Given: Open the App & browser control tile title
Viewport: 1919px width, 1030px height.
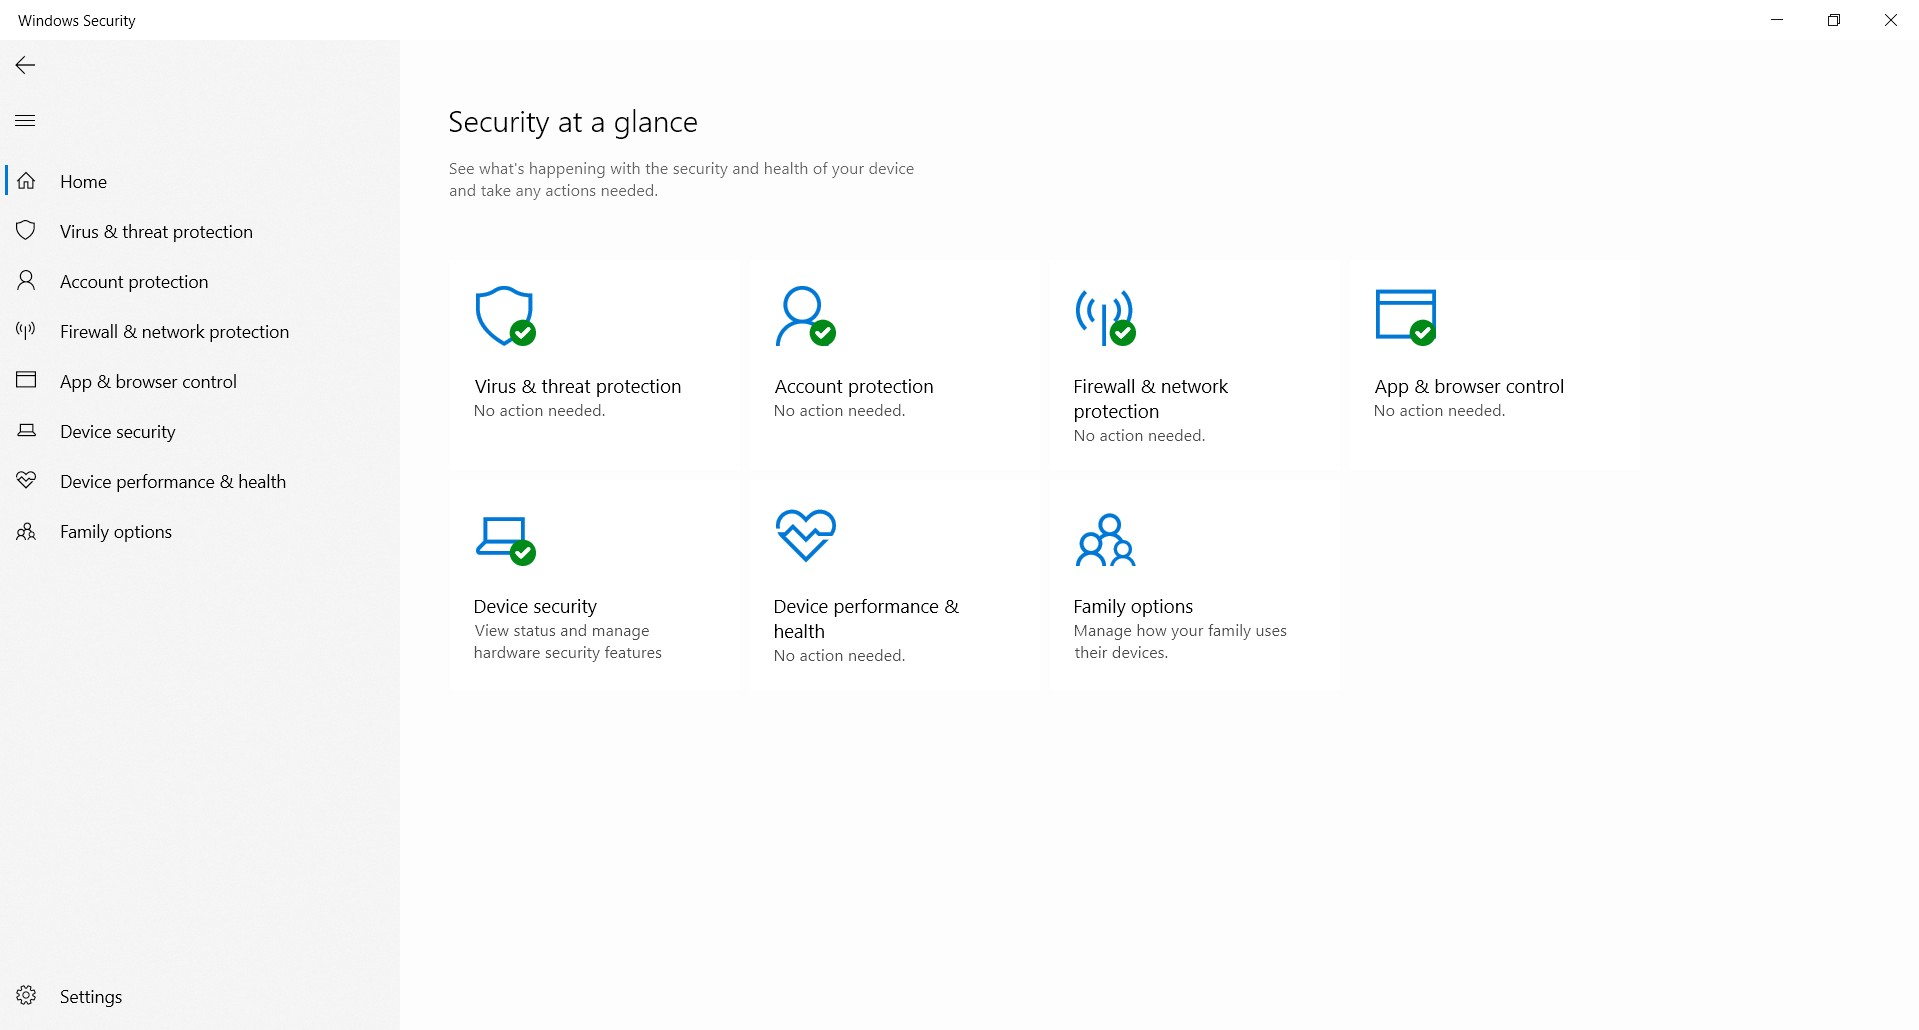Looking at the screenshot, I should click(x=1469, y=386).
